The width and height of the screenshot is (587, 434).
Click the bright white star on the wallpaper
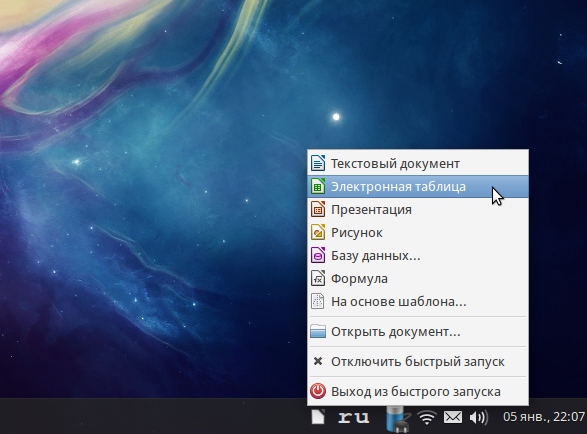pos(336,117)
